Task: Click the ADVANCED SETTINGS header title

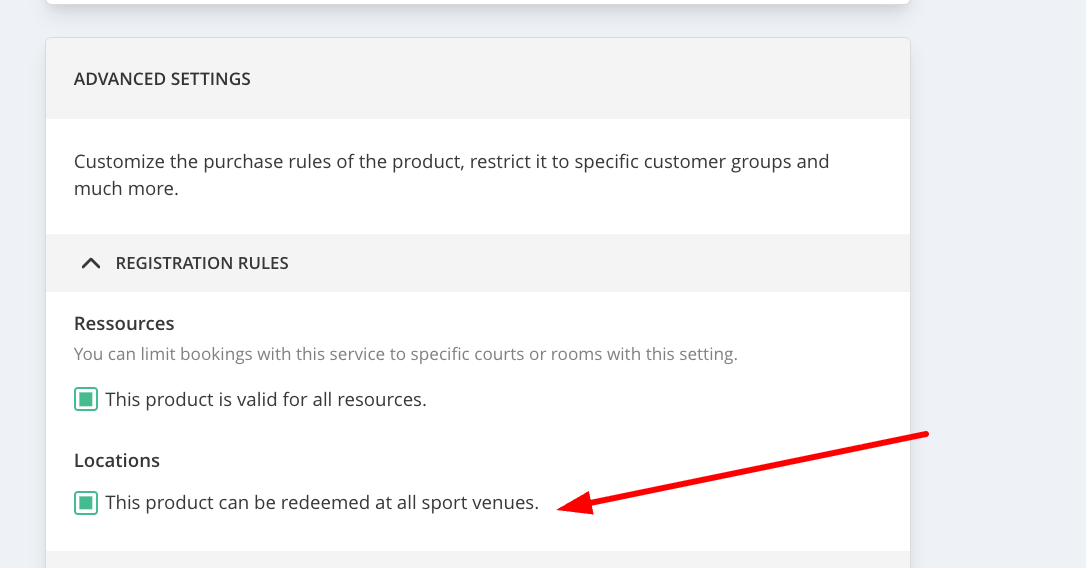Action: tap(162, 79)
